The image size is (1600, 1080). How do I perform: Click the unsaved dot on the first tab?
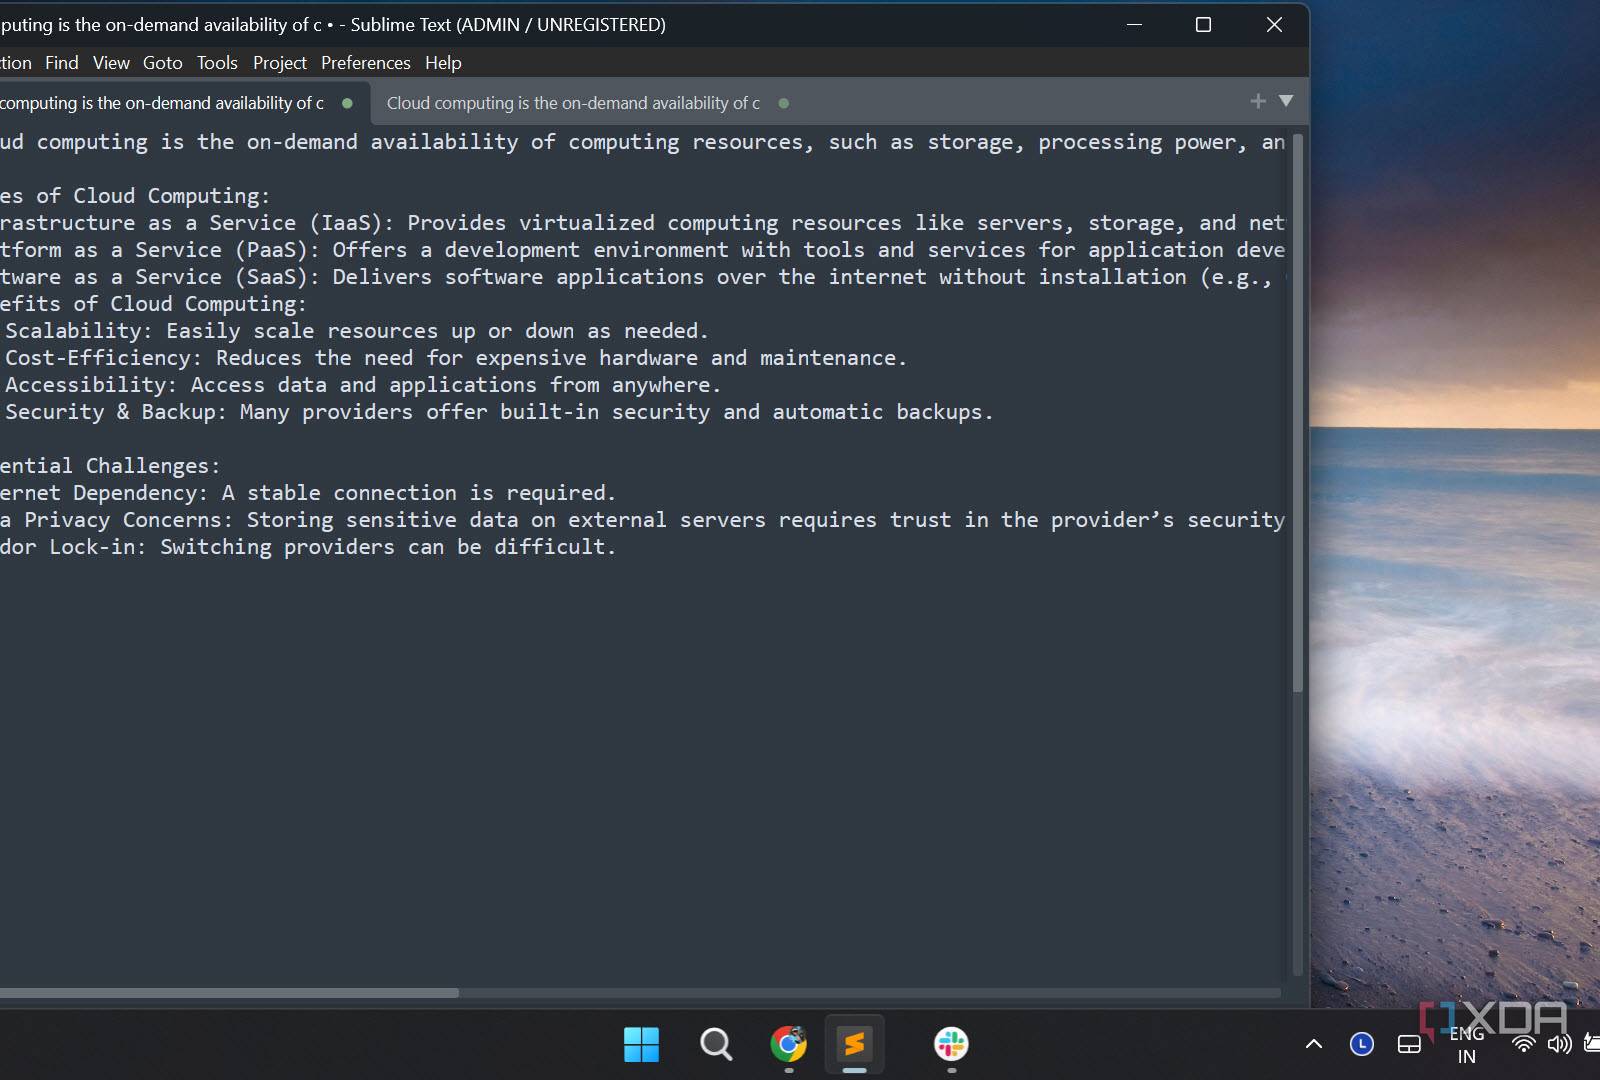pyautogui.click(x=347, y=103)
